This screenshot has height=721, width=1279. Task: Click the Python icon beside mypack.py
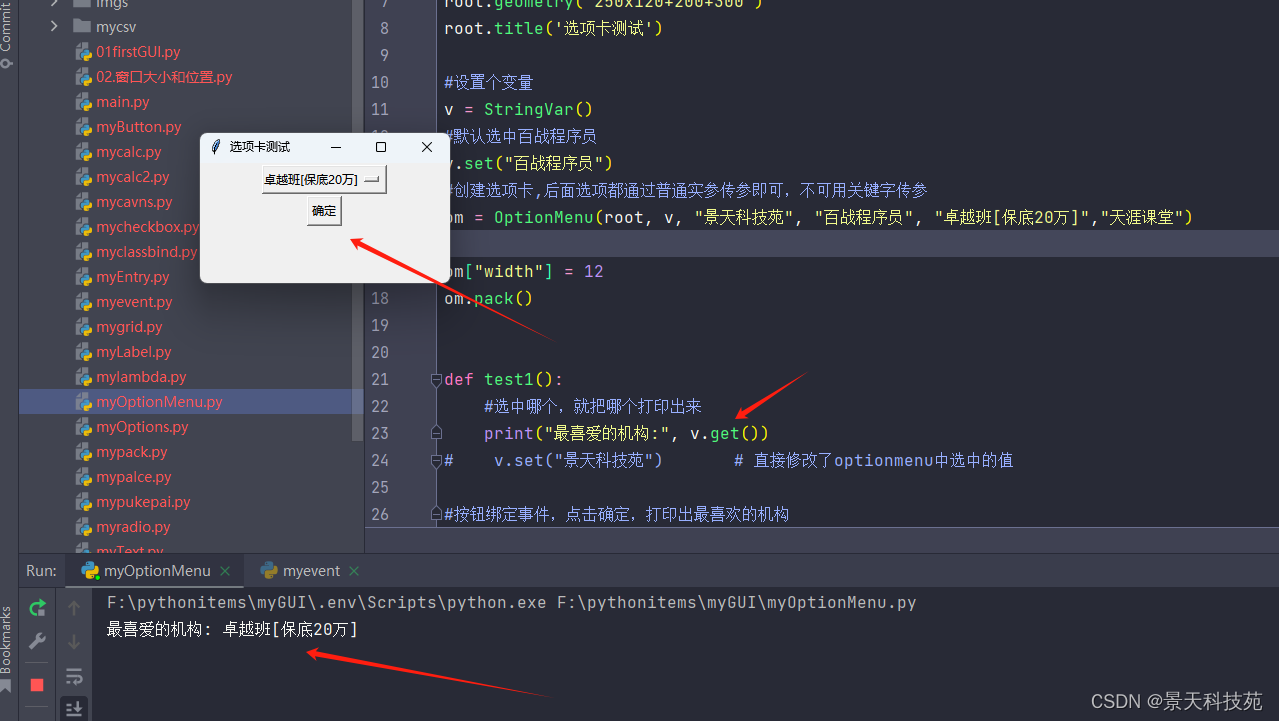[x=84, y=452]
